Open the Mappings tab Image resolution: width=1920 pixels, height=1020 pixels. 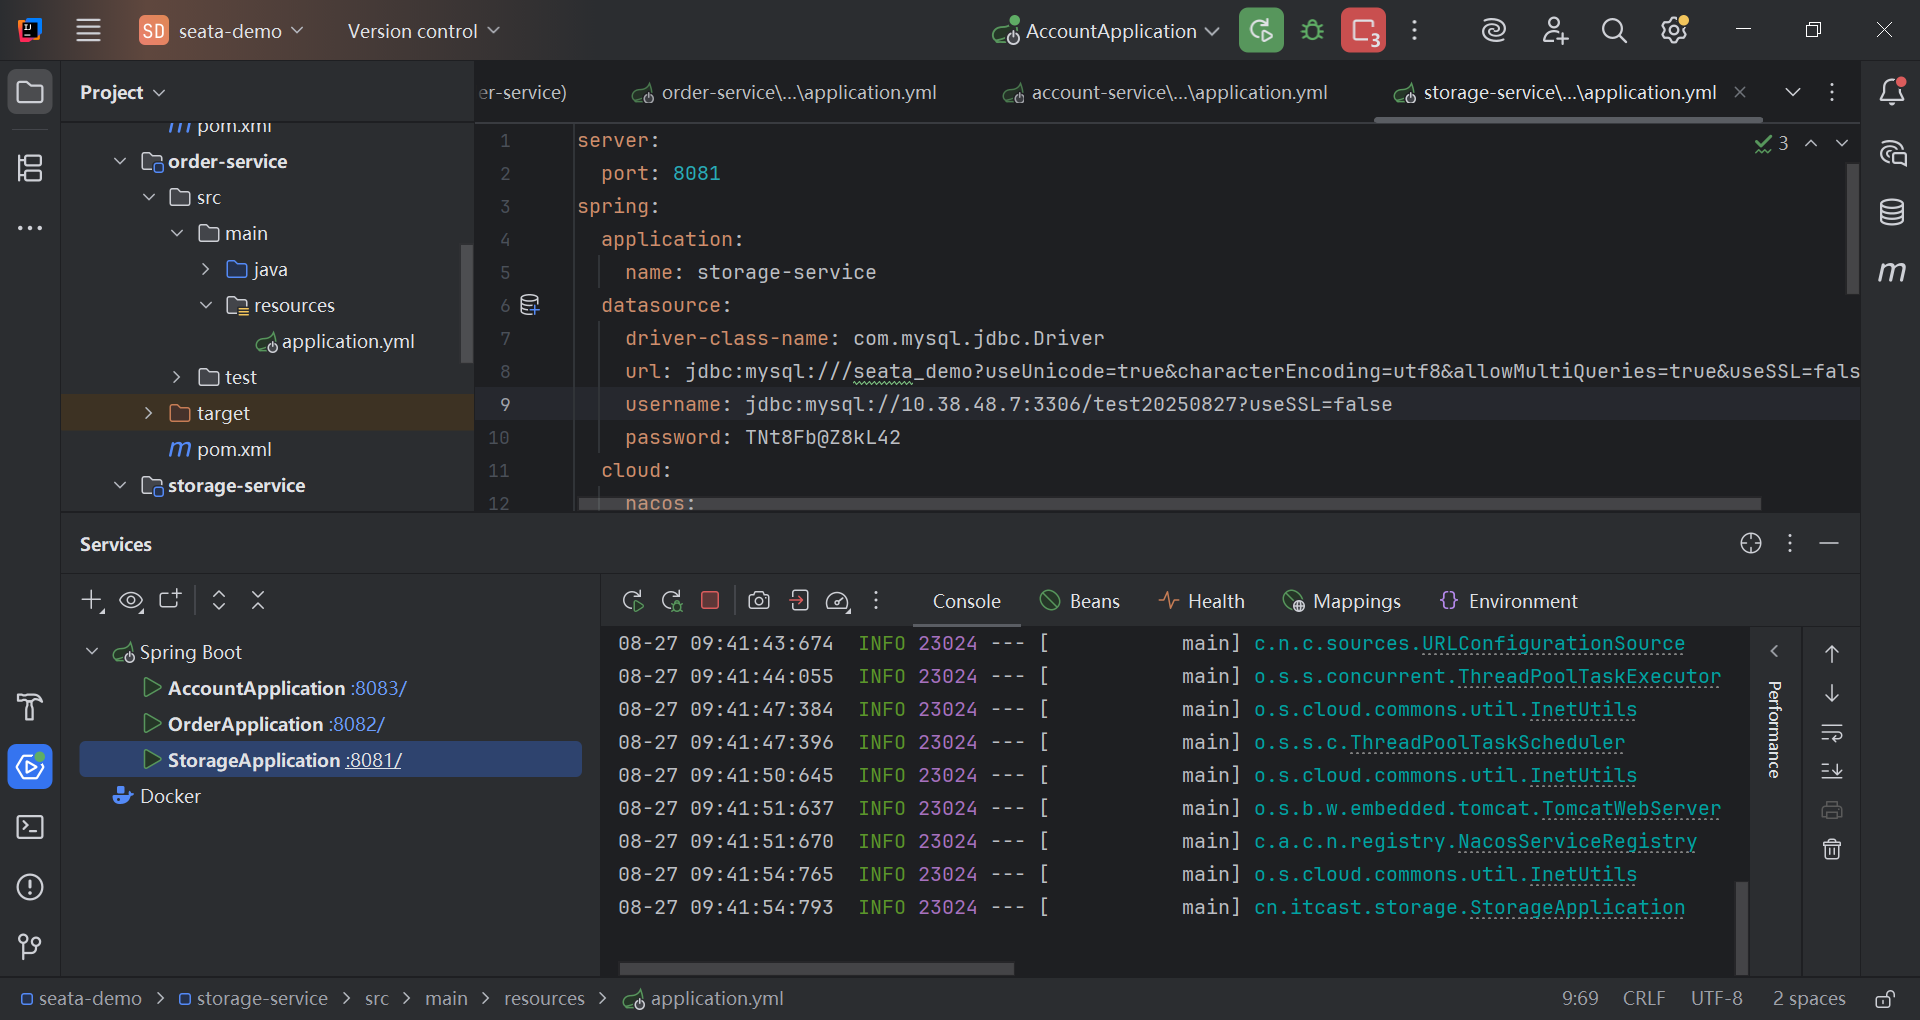pos(1341,601)
